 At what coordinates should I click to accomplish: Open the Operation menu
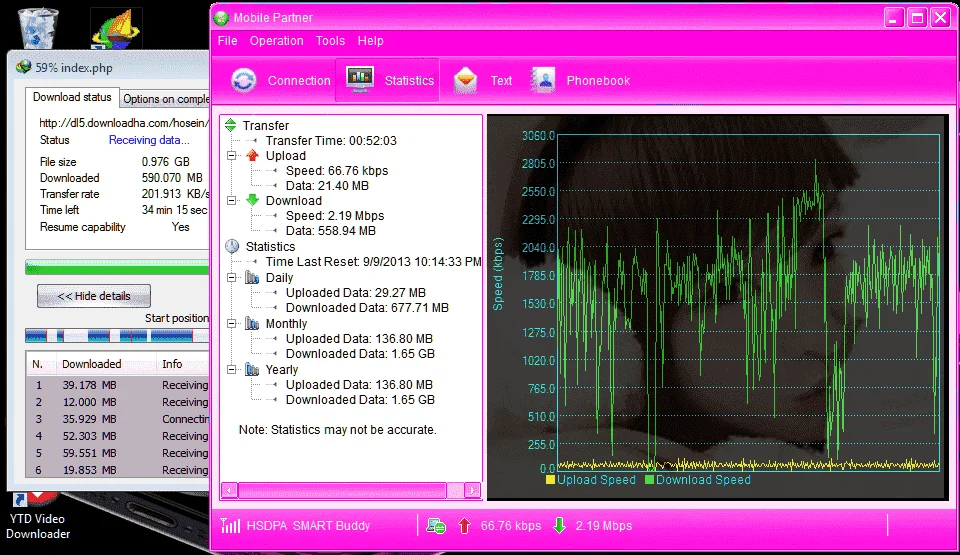276,40
